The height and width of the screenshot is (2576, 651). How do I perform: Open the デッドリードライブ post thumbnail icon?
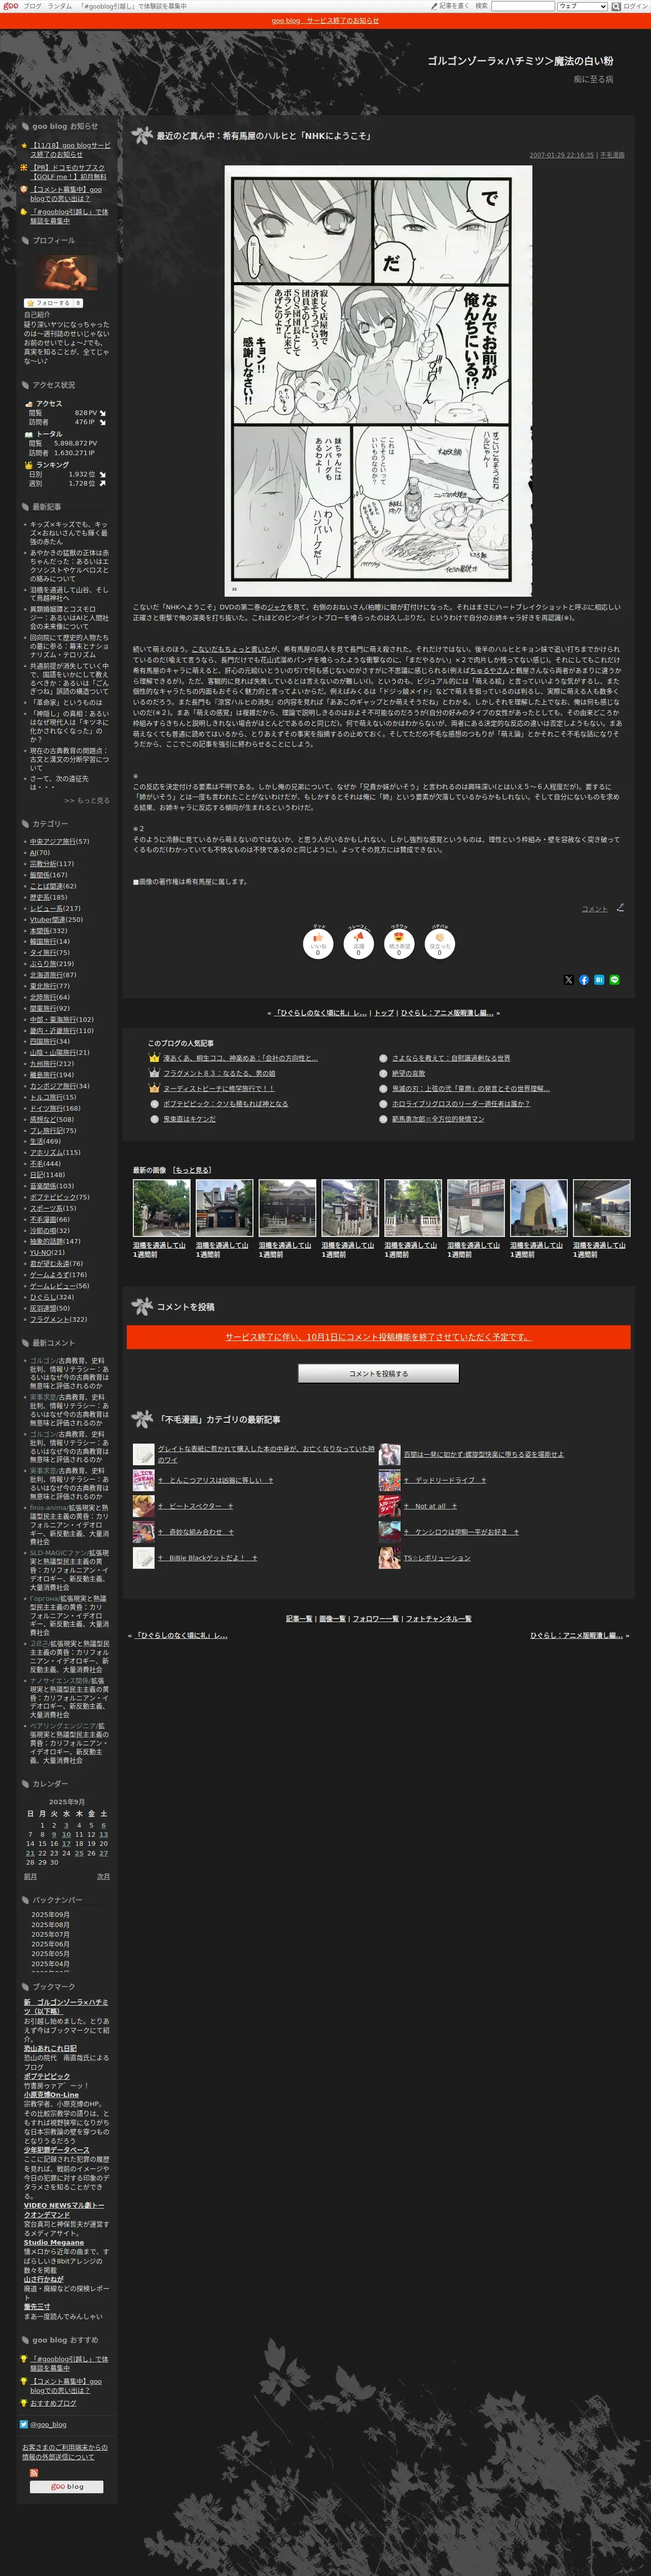(x=389, y=1480)
